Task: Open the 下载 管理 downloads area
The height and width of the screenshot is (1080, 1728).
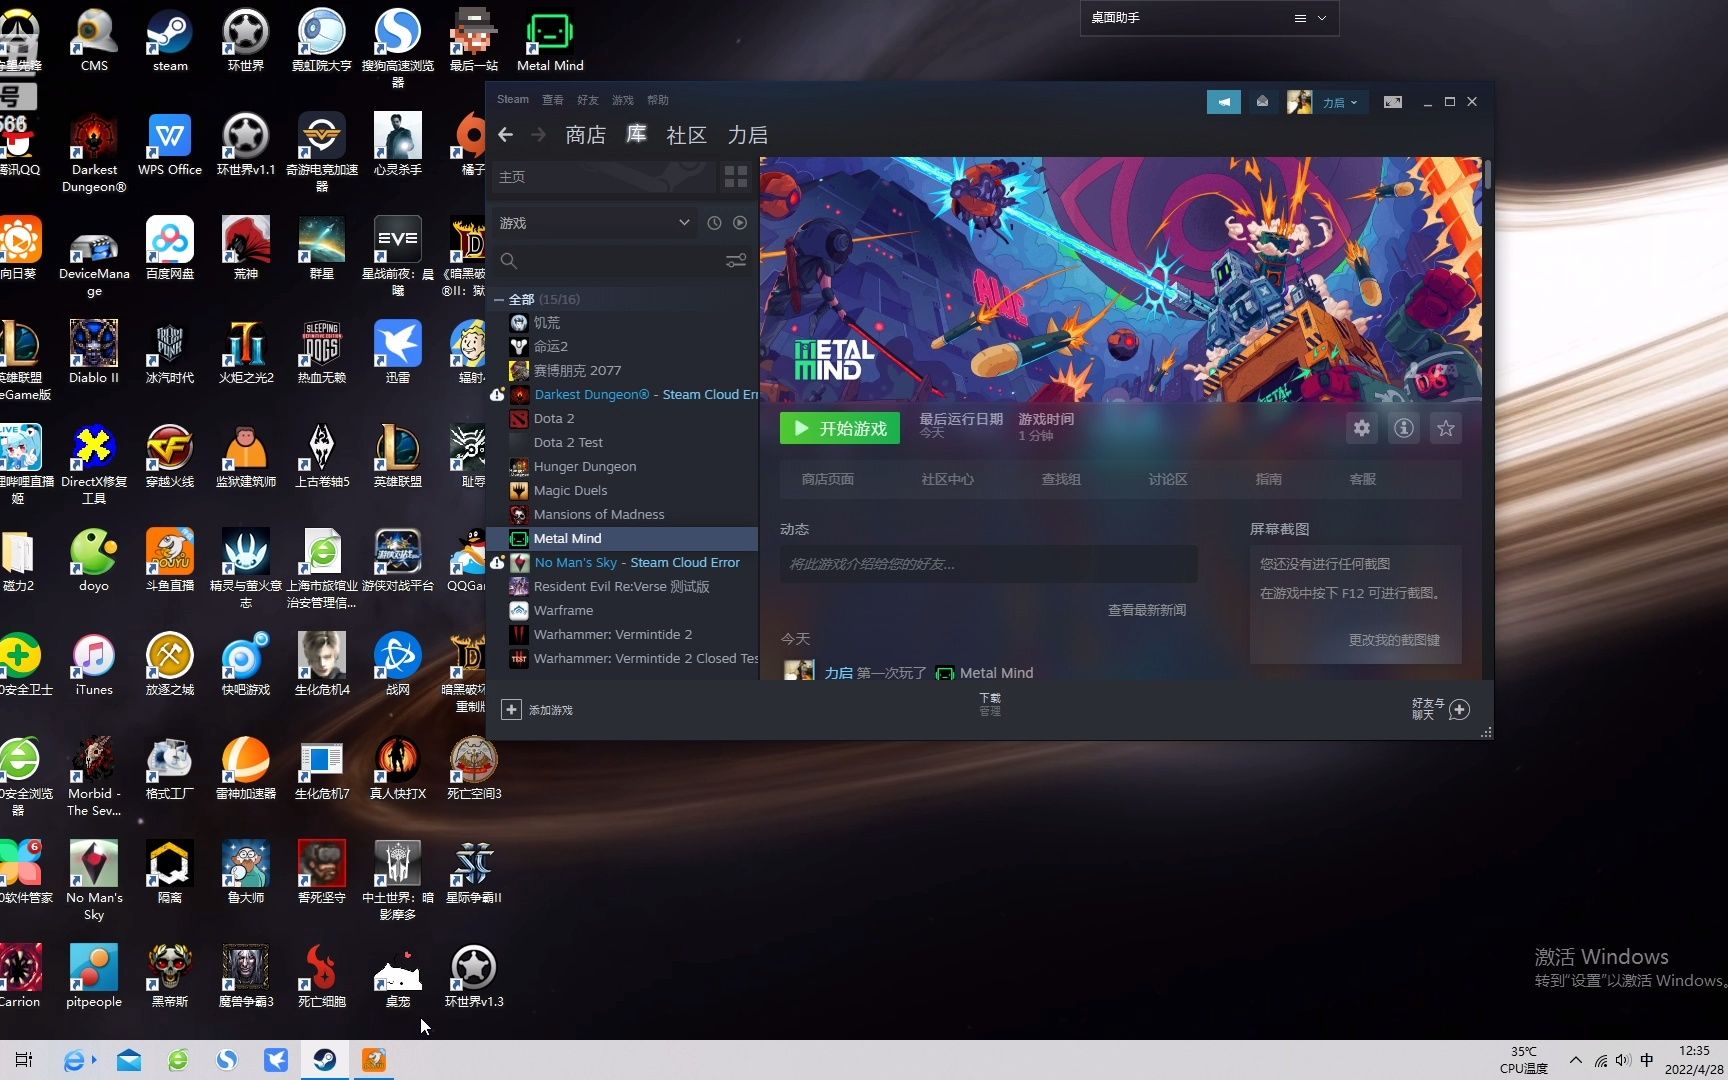Action: pyautogui.click(x=990, y=705)
